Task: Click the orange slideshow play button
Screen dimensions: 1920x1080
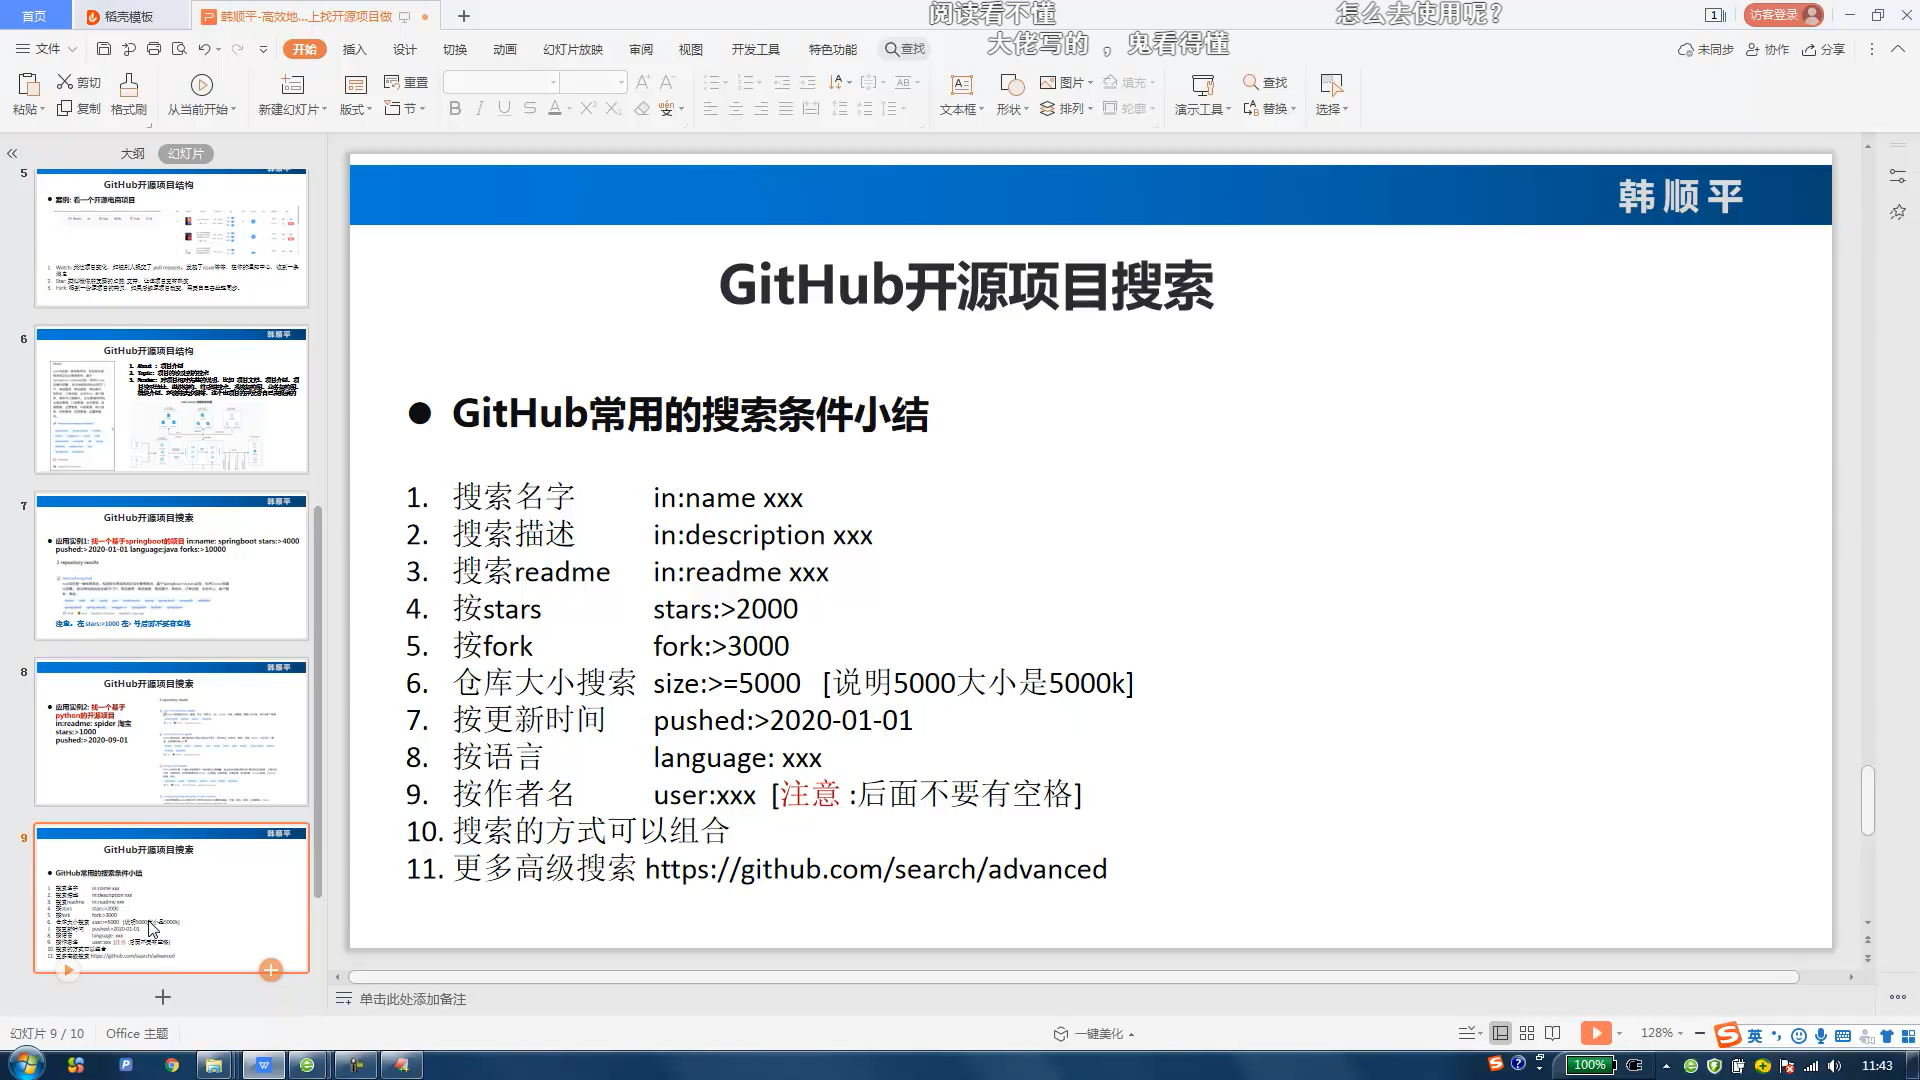Action: pyautogui.click(x=1596, y=1033)
